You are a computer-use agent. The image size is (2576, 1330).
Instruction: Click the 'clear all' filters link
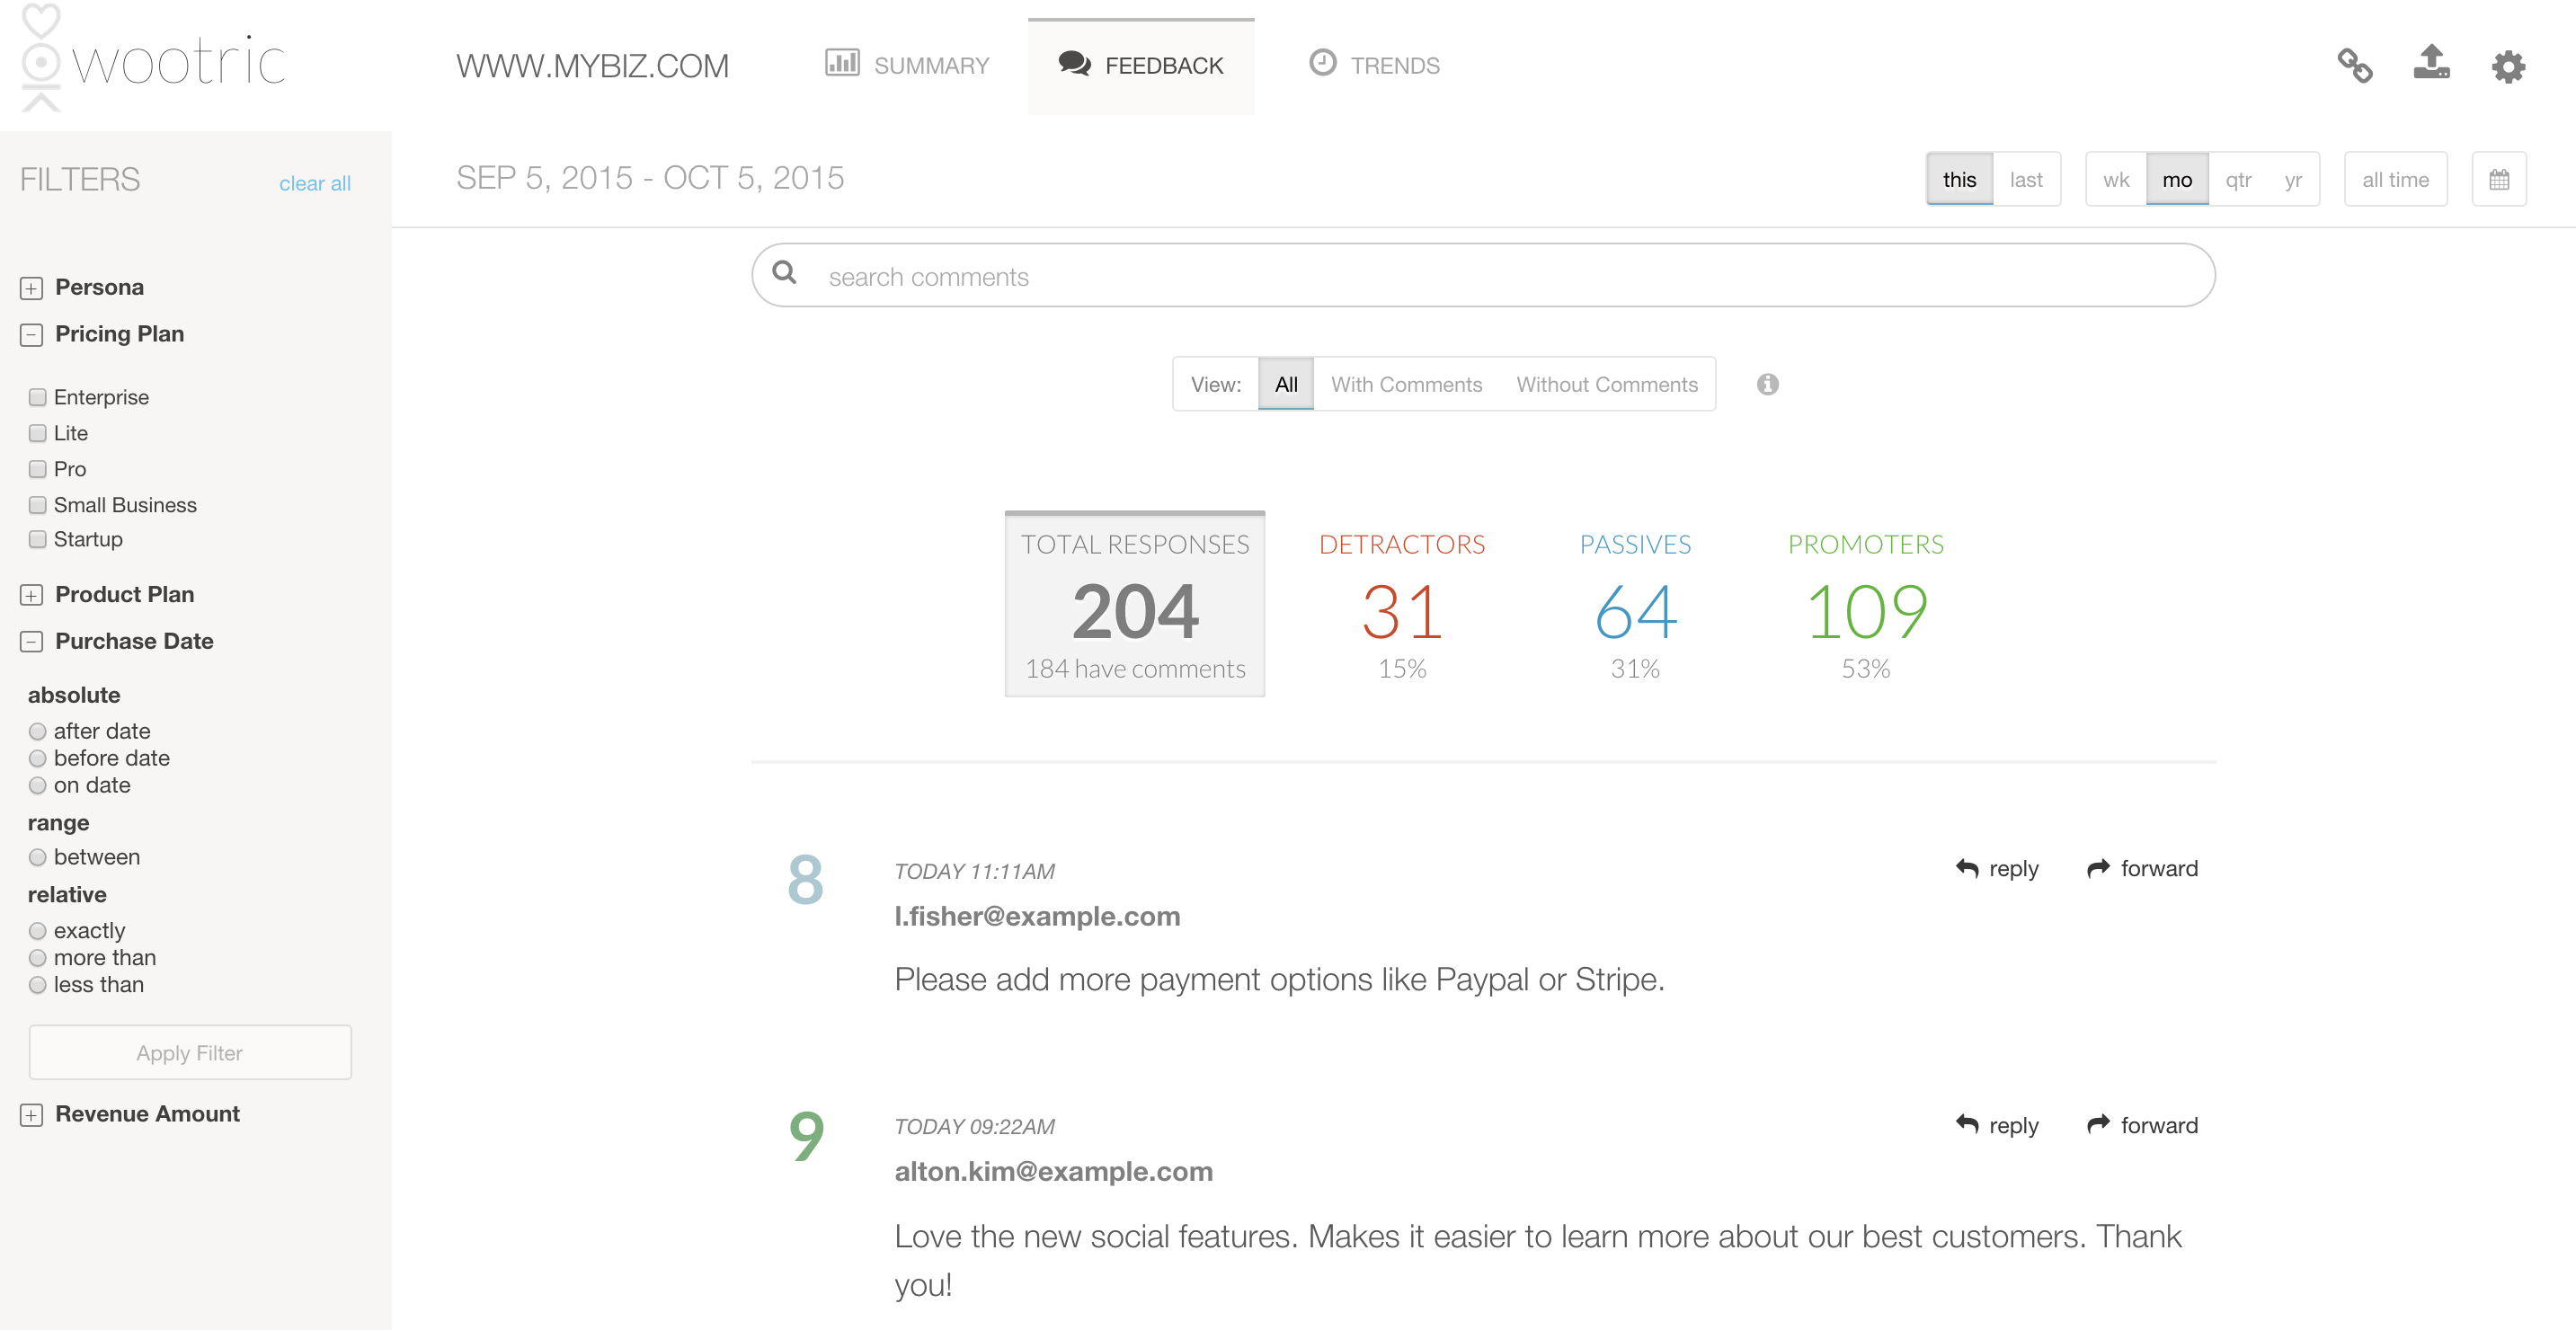point(314,184)
